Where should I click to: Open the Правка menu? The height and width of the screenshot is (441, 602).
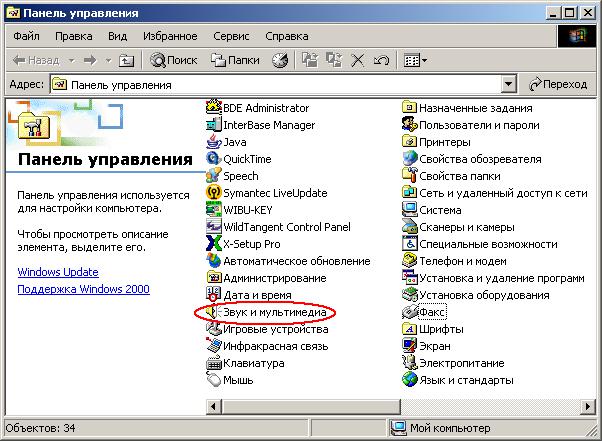pyautogui.click(x=74, y=36)
